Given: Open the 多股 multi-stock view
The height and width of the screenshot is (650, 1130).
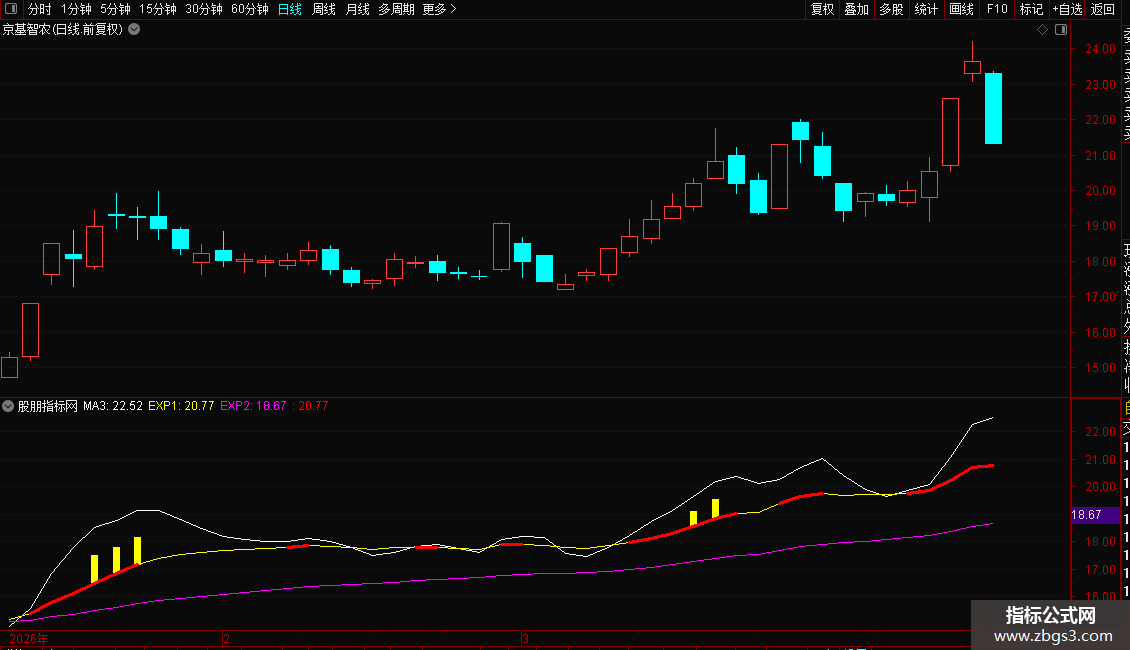Looking at the screenshot, I should (891, 9).
